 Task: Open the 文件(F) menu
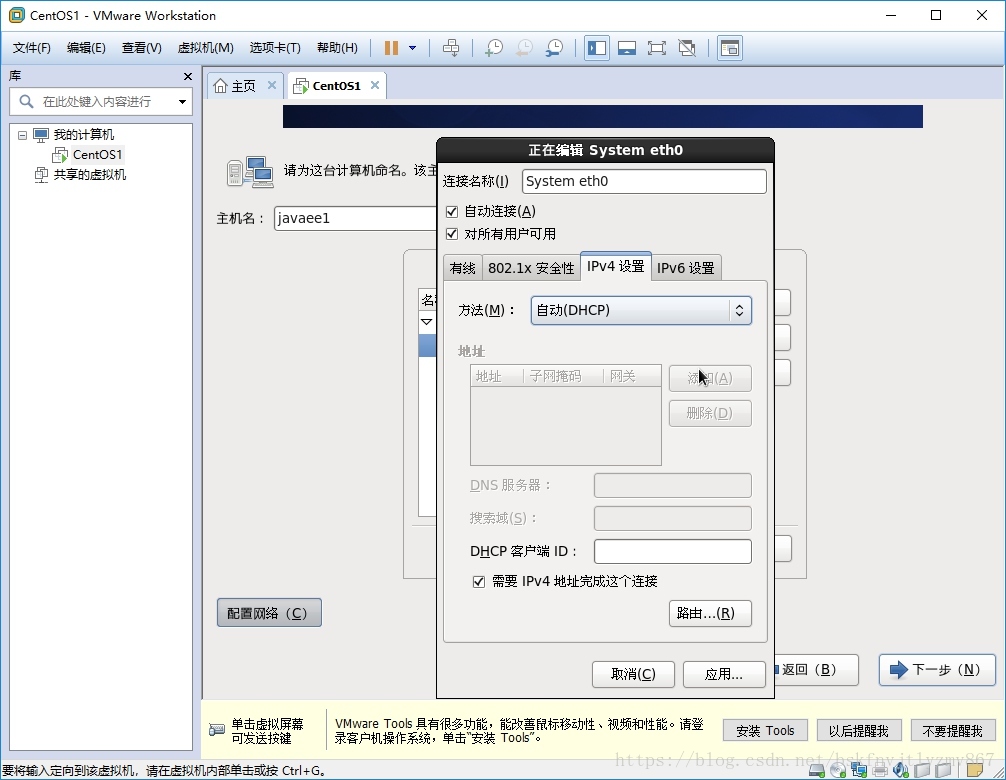point(31,48)
